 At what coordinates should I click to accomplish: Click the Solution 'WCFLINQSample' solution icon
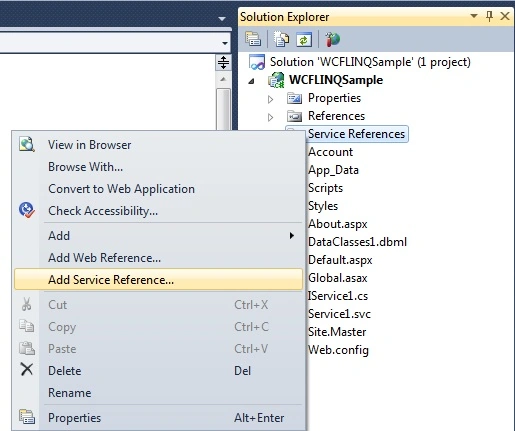[257, 62]
